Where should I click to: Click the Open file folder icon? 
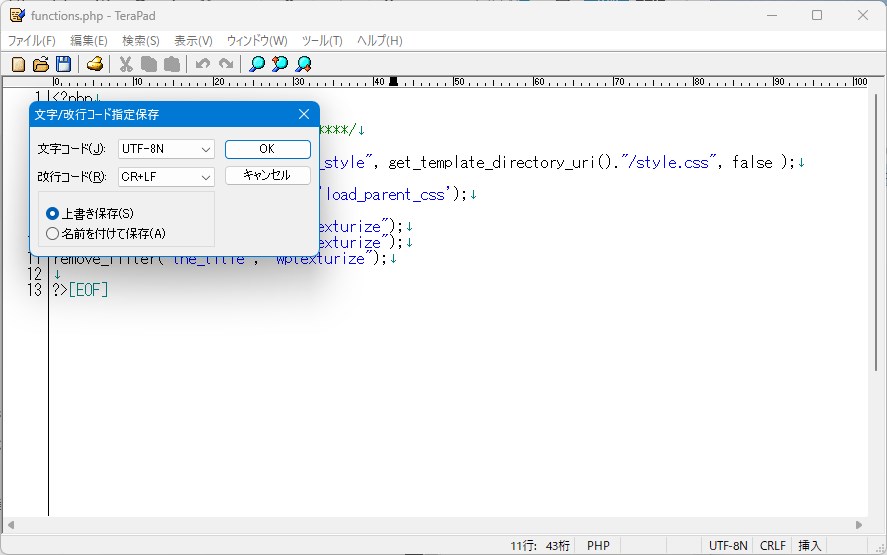point(40,64)
